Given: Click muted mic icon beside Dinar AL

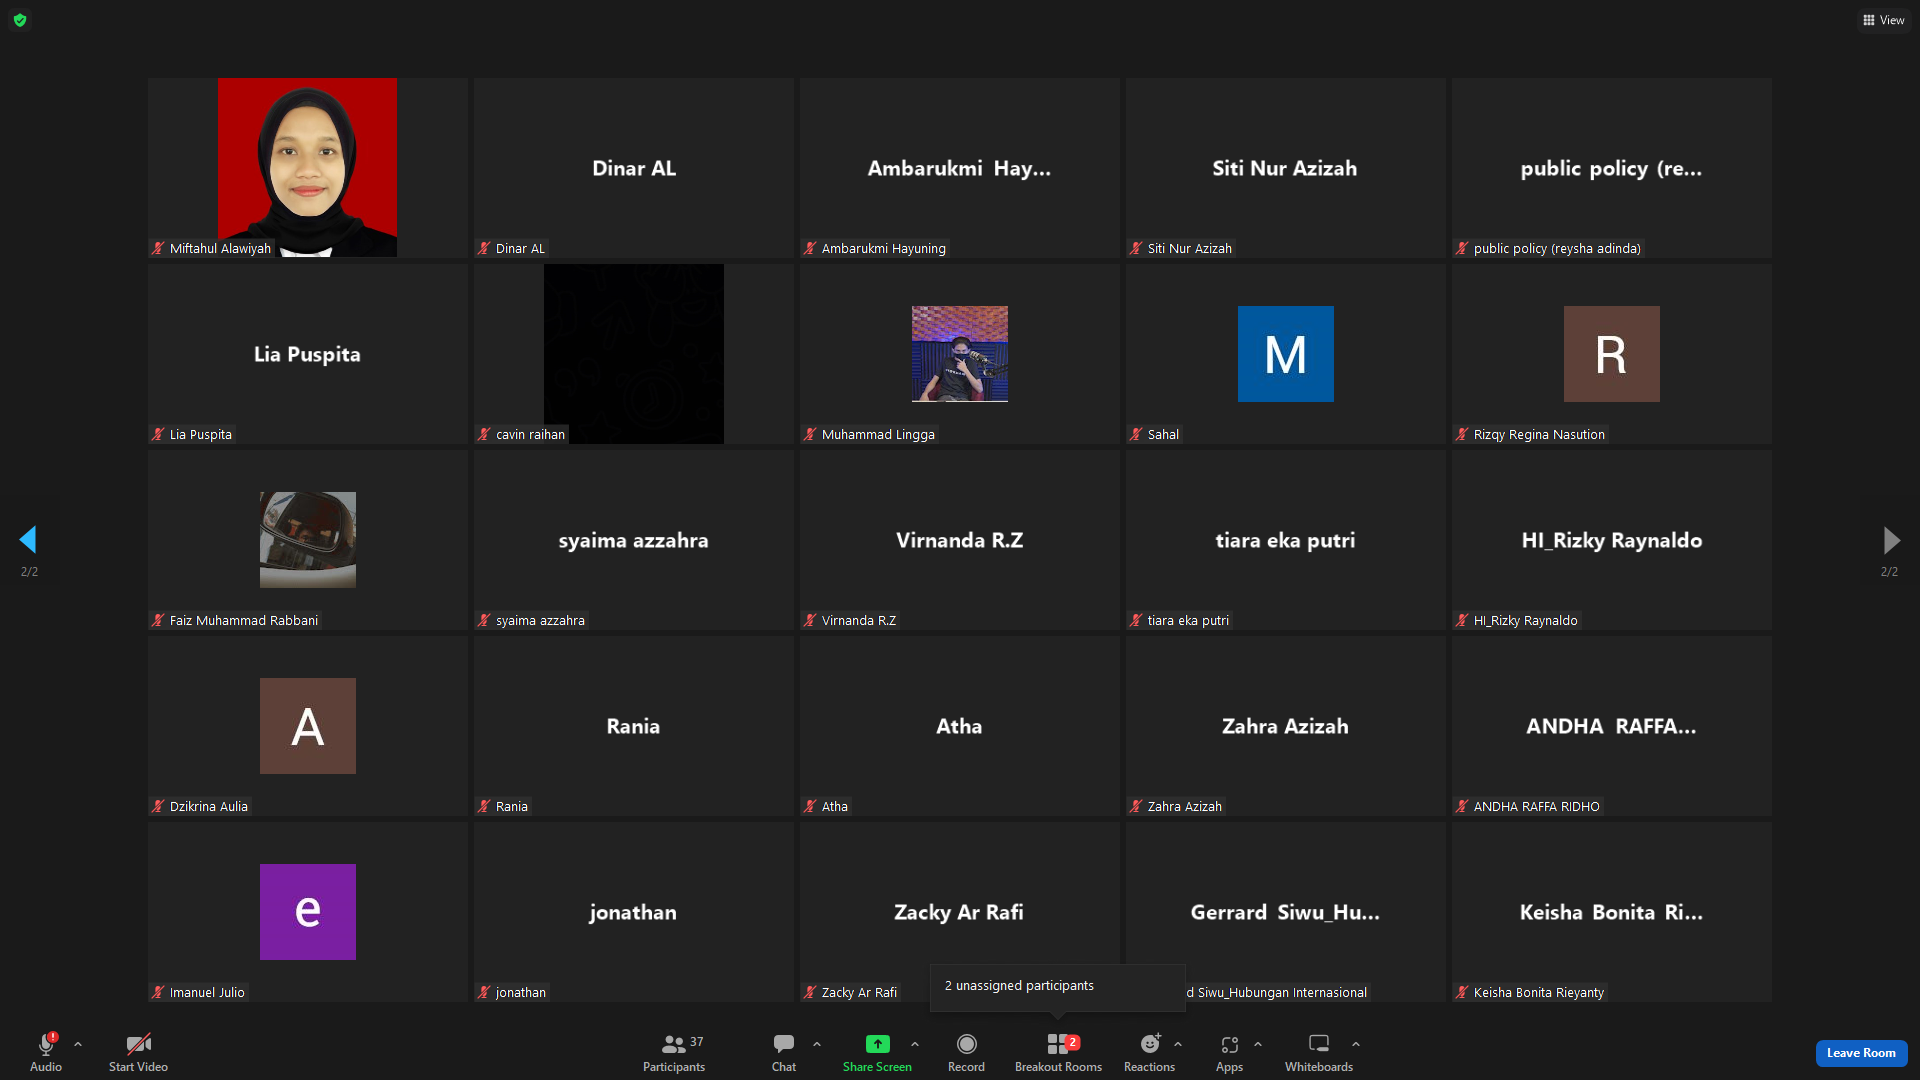Looking at the screenshot, I should click(484, 248).
